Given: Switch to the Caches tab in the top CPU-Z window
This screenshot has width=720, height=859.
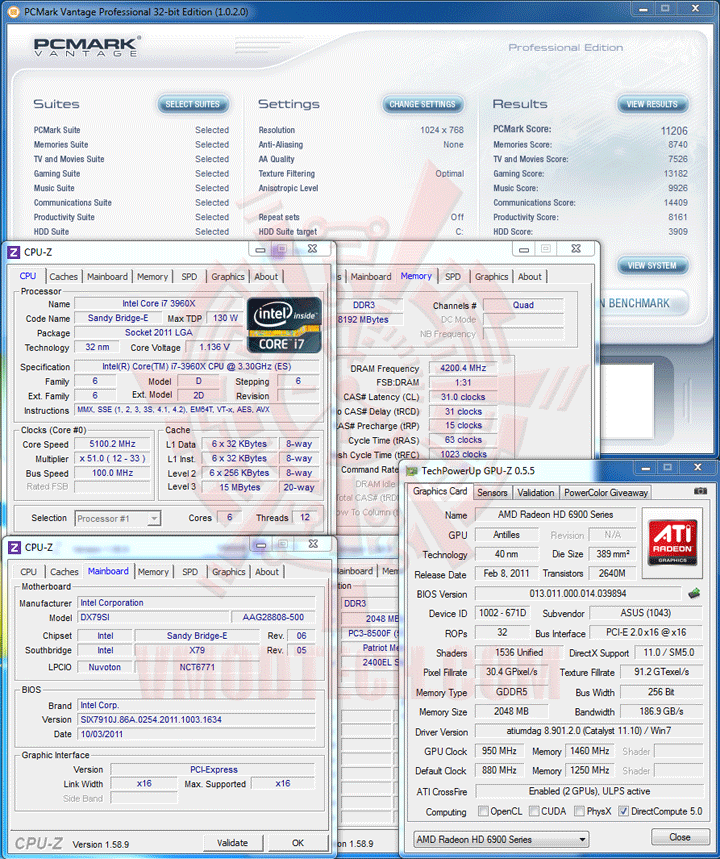Looking at the screenshot, I should 64,277.
